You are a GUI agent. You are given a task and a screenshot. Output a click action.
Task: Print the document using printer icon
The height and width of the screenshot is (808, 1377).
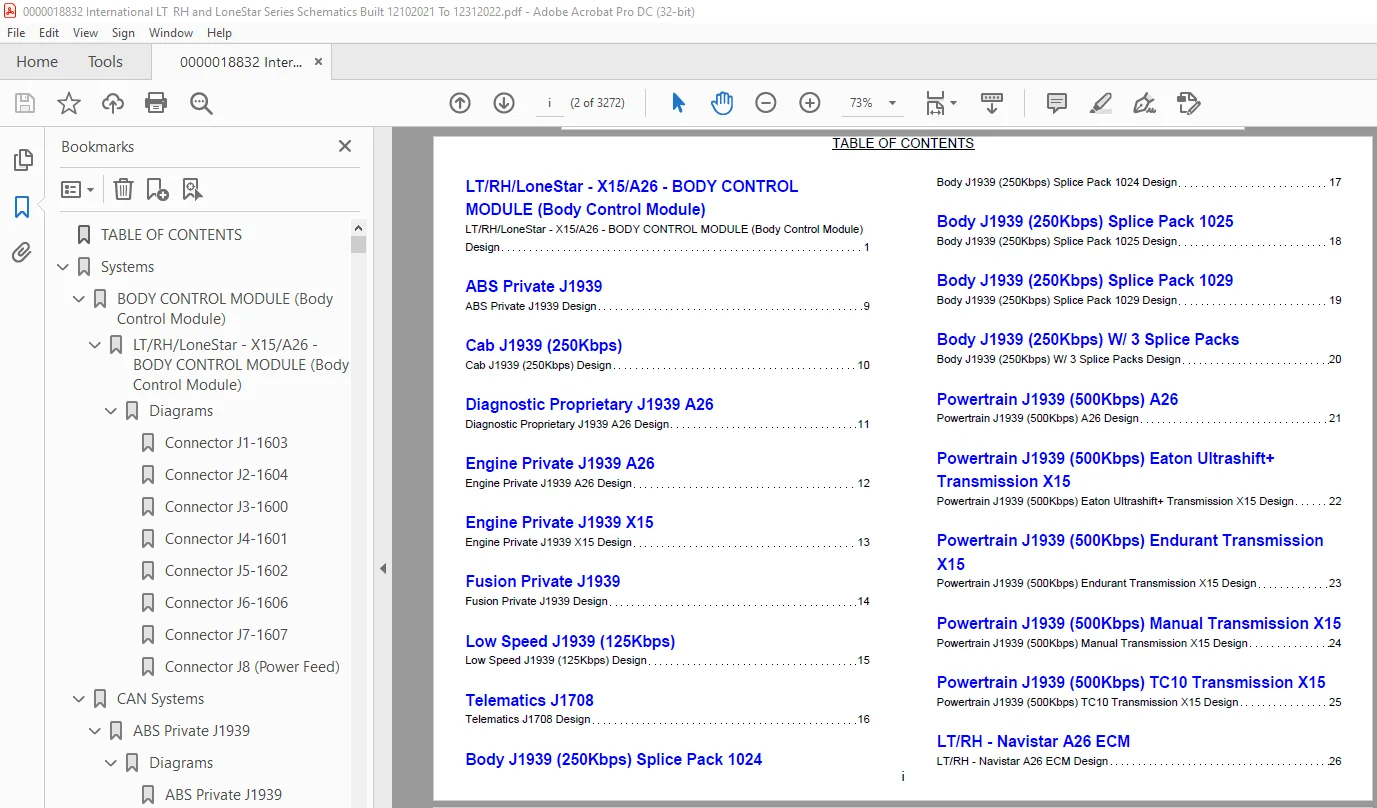(x=156, y=103)
